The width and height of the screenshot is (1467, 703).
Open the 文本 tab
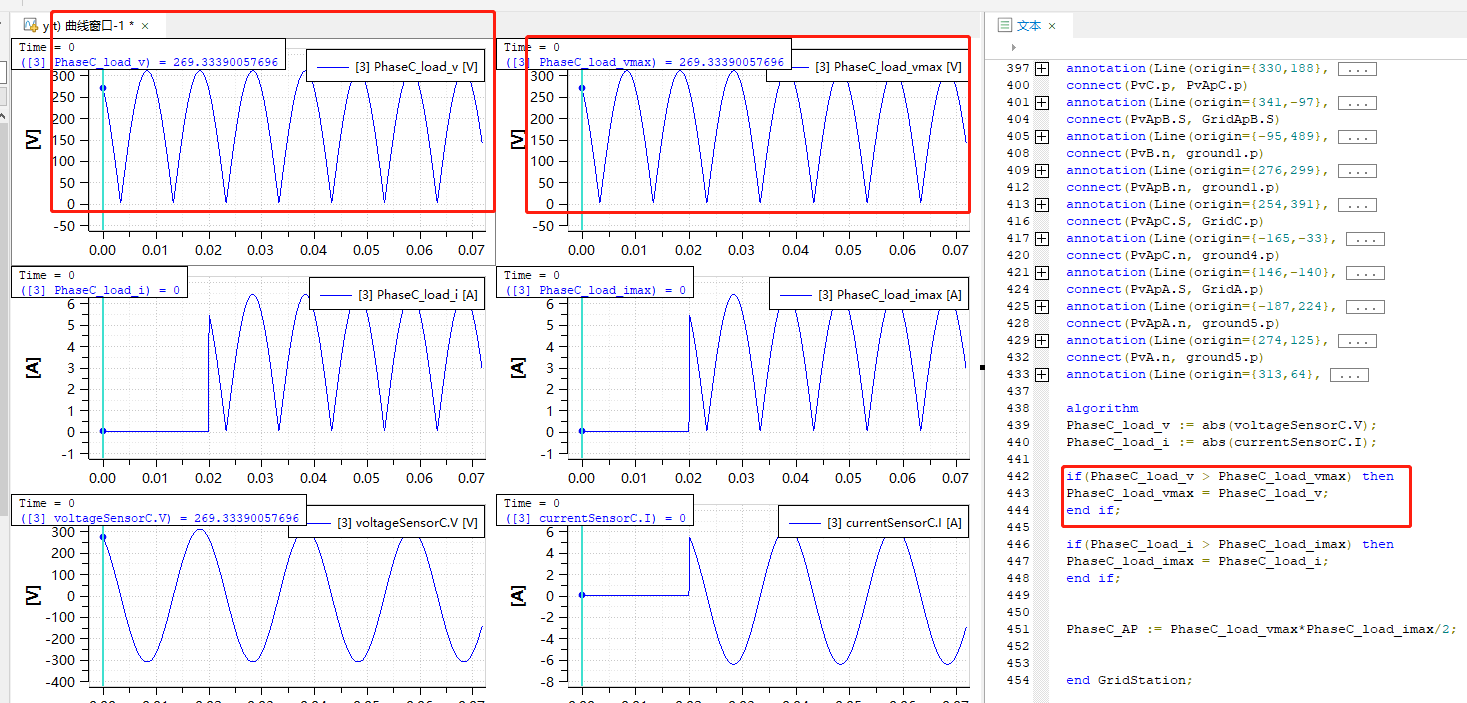[1028, 25]
